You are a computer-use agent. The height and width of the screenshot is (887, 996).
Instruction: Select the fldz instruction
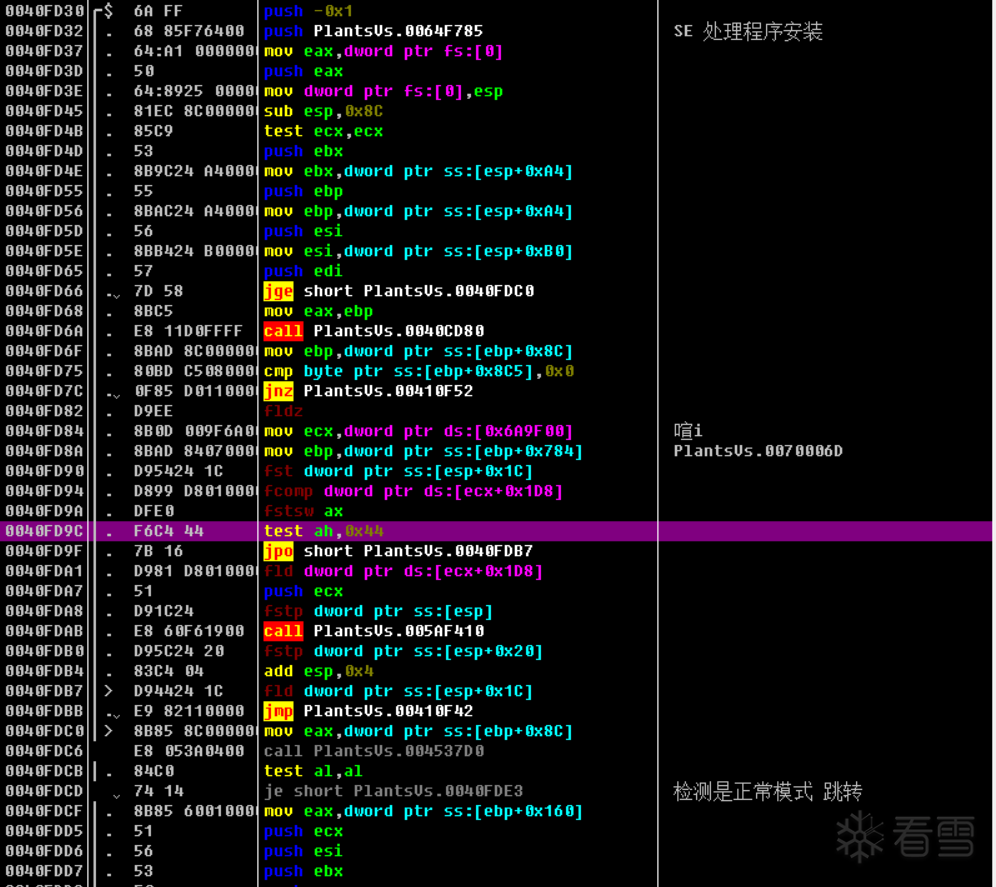point(283,411)
